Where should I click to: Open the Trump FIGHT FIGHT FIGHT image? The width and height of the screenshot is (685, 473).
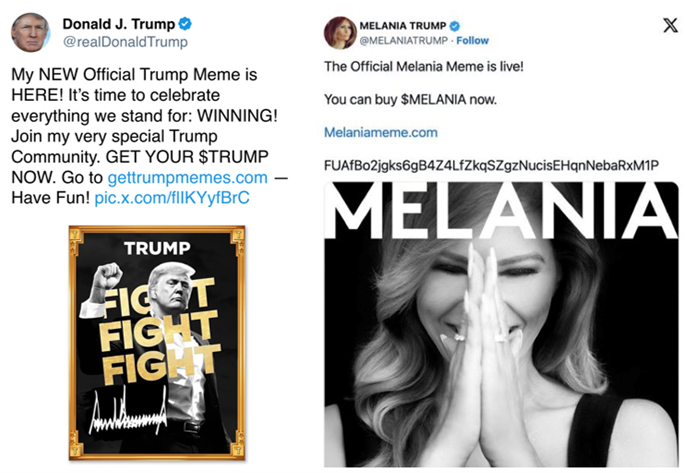click(x=157, y=343)
